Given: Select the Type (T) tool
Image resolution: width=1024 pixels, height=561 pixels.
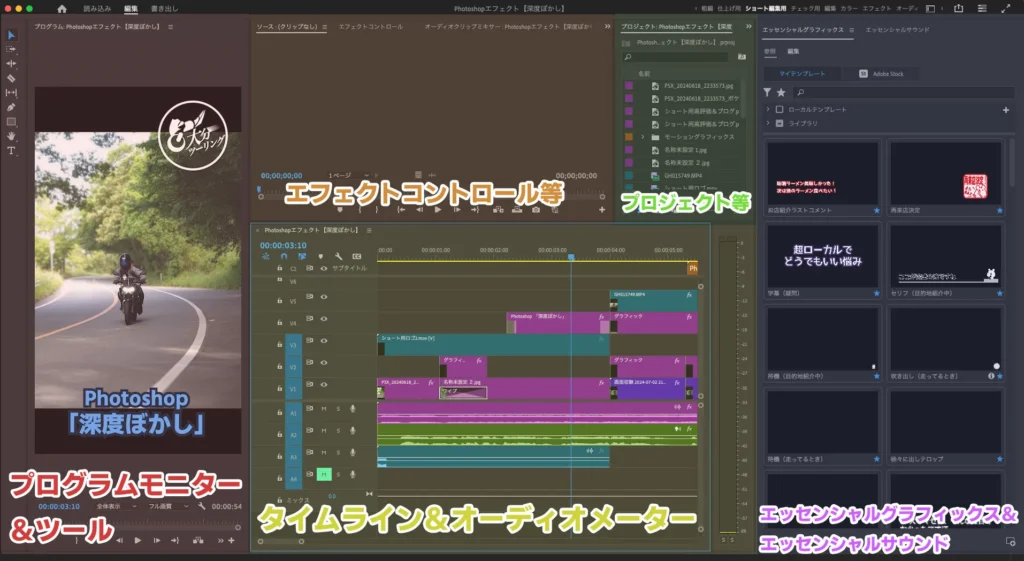Looking at the screenshot, I should 11,150.
